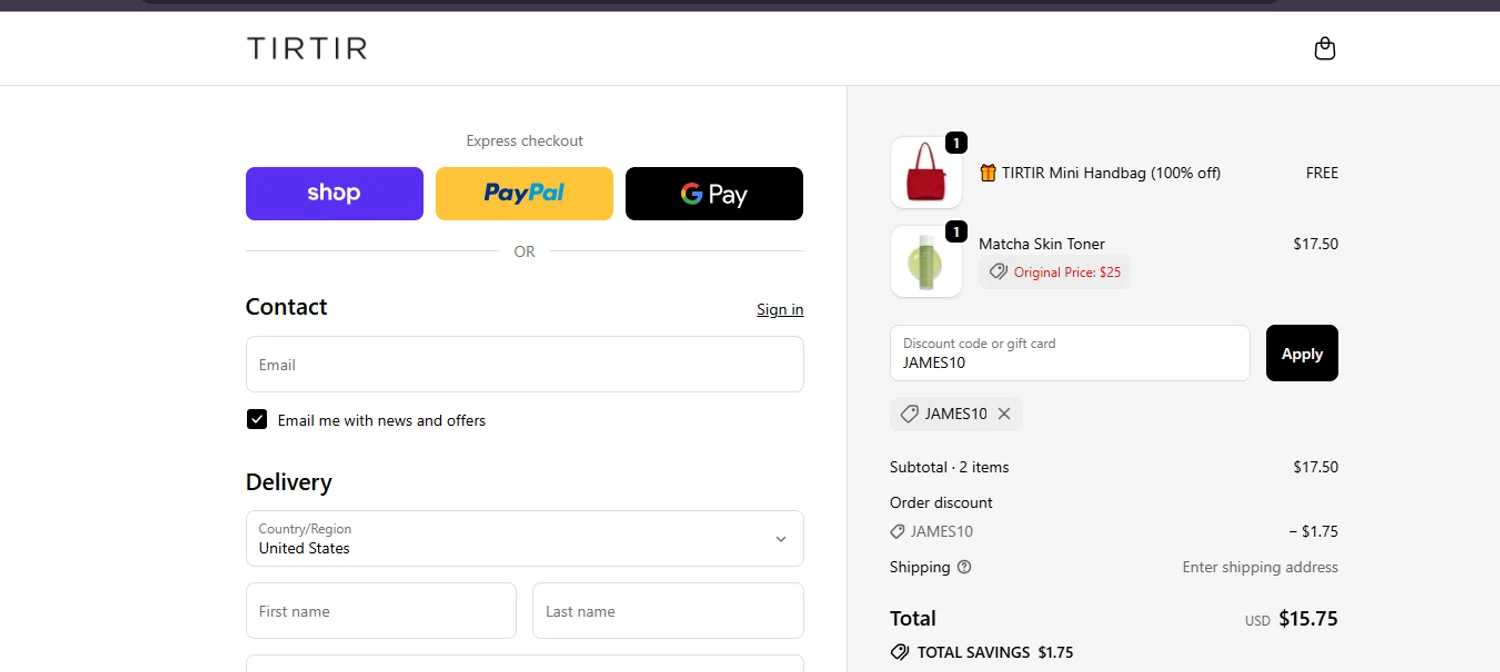Image resolution: width=1500 pixels, height=672 pixels.
Task: Click the Last name field
Action: tap(668, 611)
